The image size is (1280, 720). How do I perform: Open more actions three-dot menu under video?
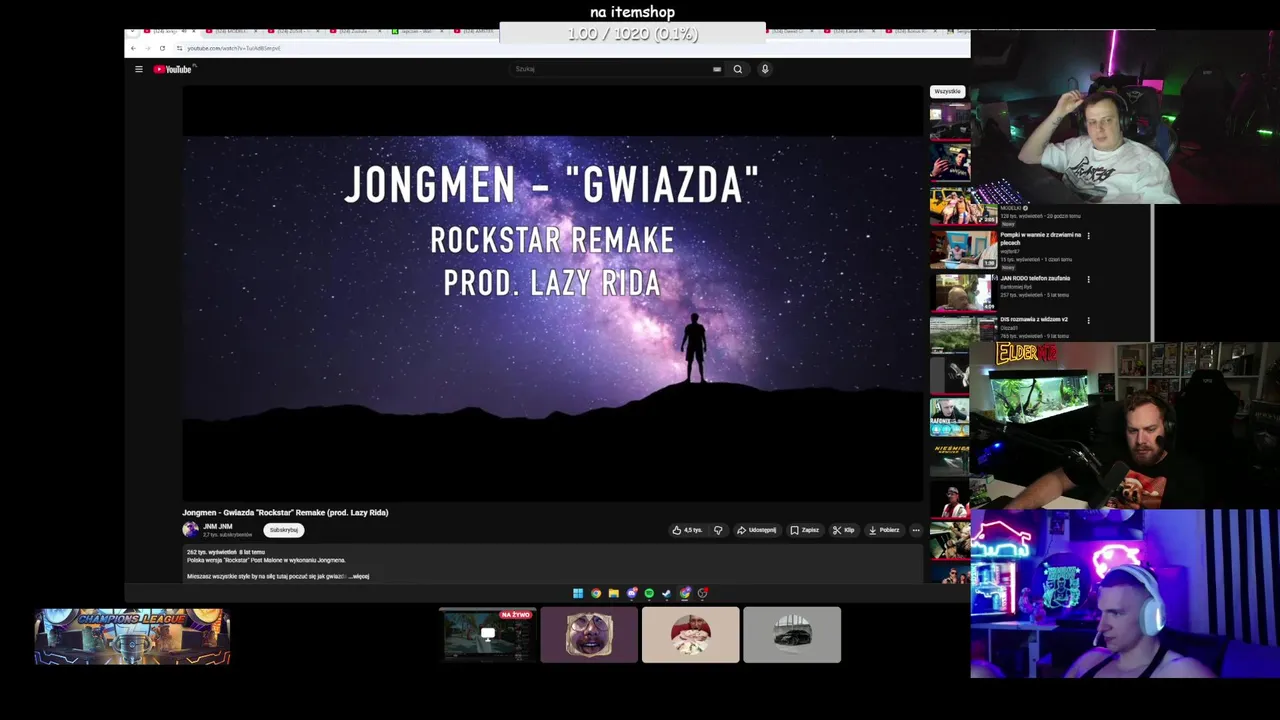[x=916, y=530]
